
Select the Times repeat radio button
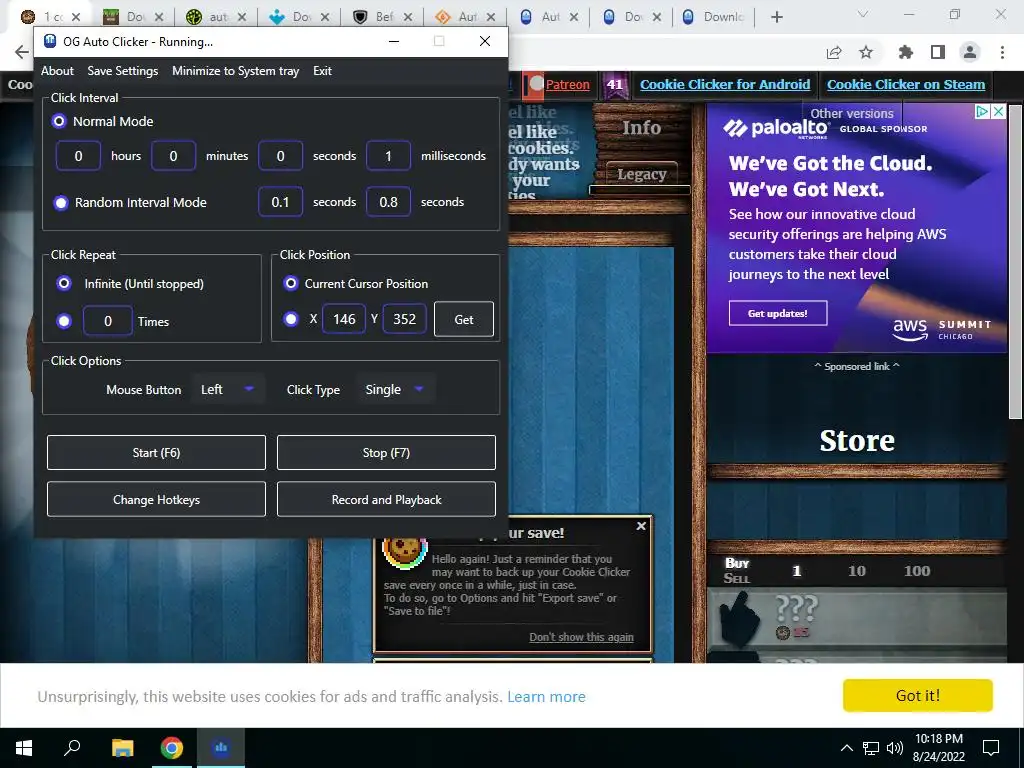click(x=64, y=321)
